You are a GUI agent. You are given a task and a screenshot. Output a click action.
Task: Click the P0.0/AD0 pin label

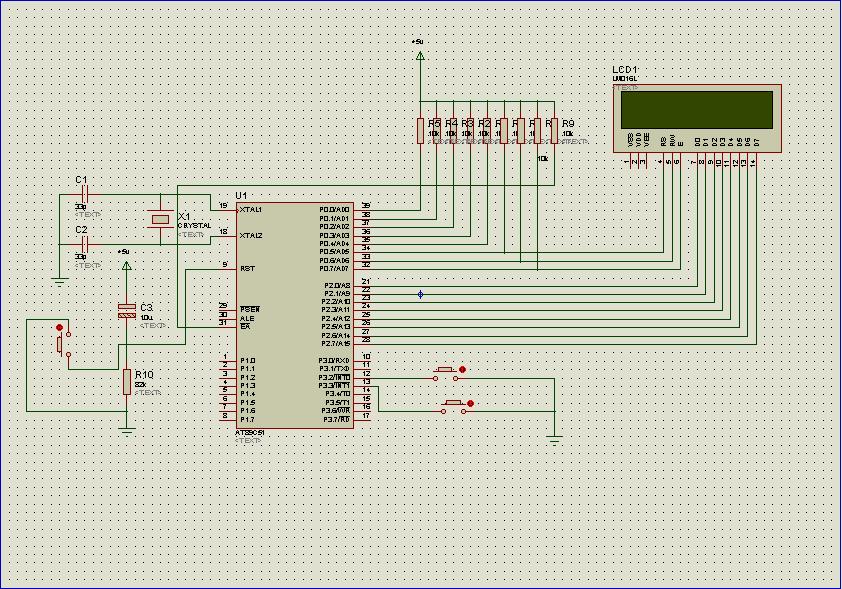tap(334, 210)
